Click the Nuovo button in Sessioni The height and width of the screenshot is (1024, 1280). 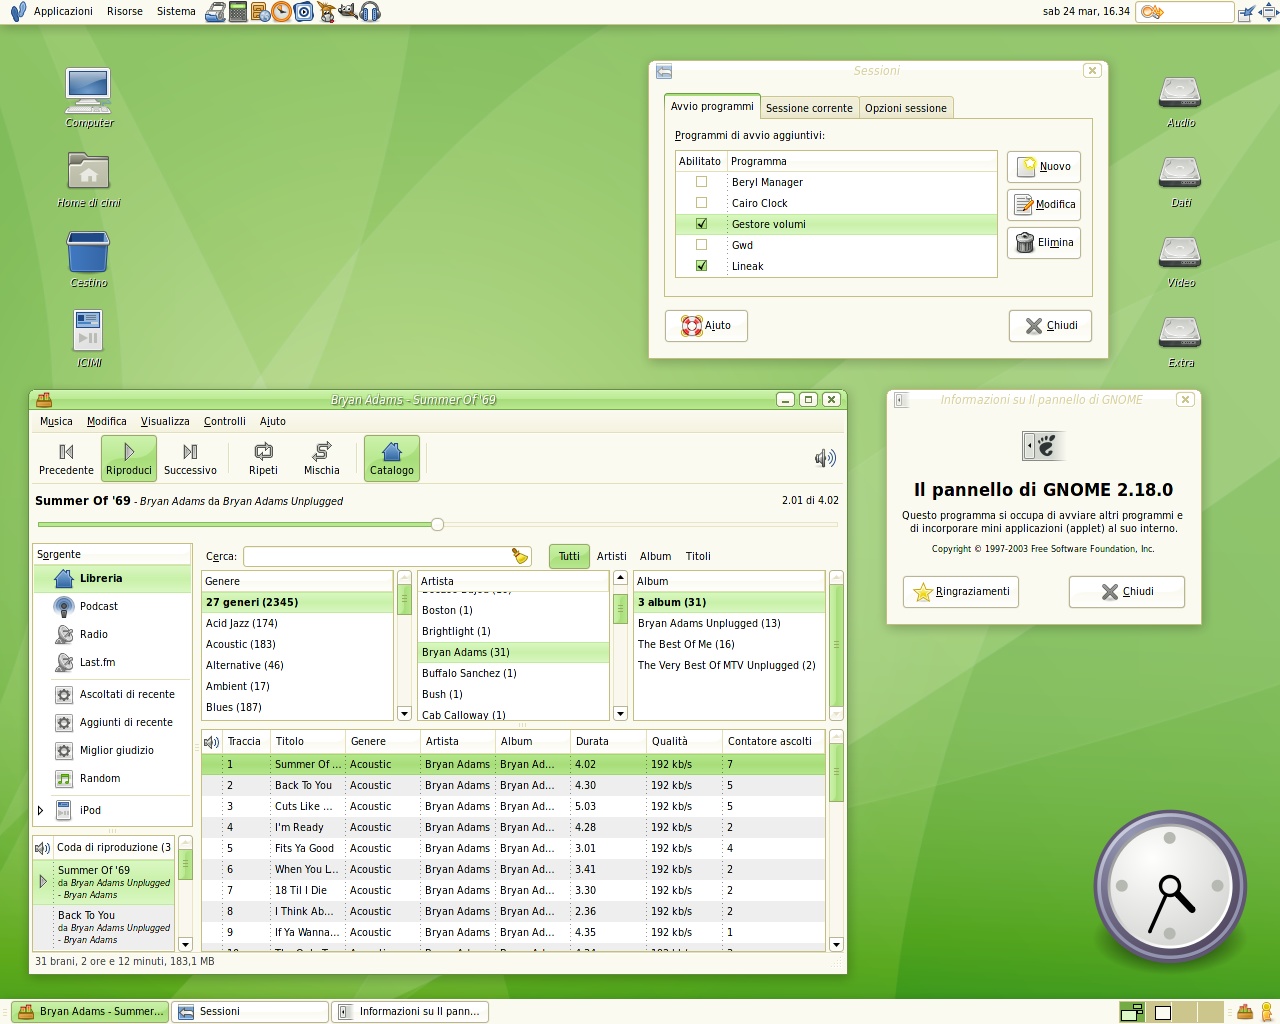coord(1044,167)
